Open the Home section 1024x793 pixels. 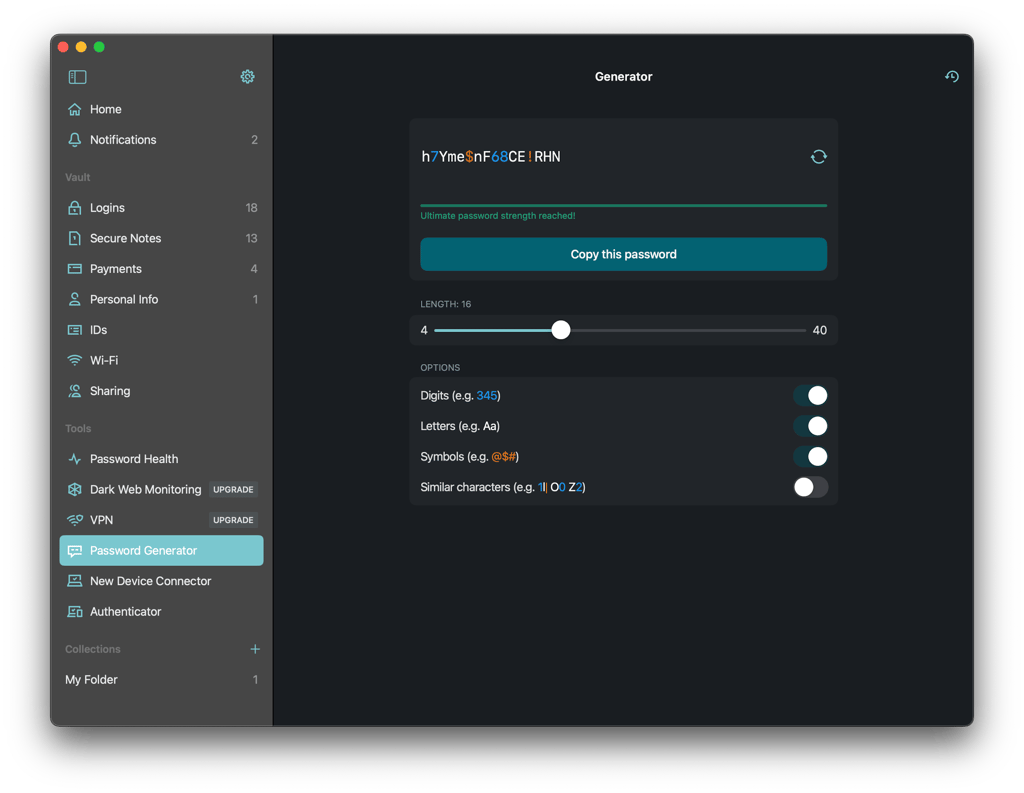161,109
